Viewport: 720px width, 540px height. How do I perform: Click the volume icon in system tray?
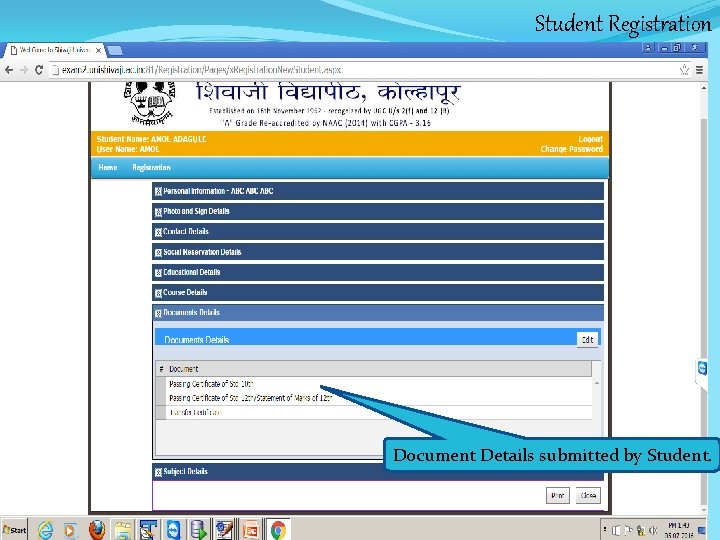[653, 531]
